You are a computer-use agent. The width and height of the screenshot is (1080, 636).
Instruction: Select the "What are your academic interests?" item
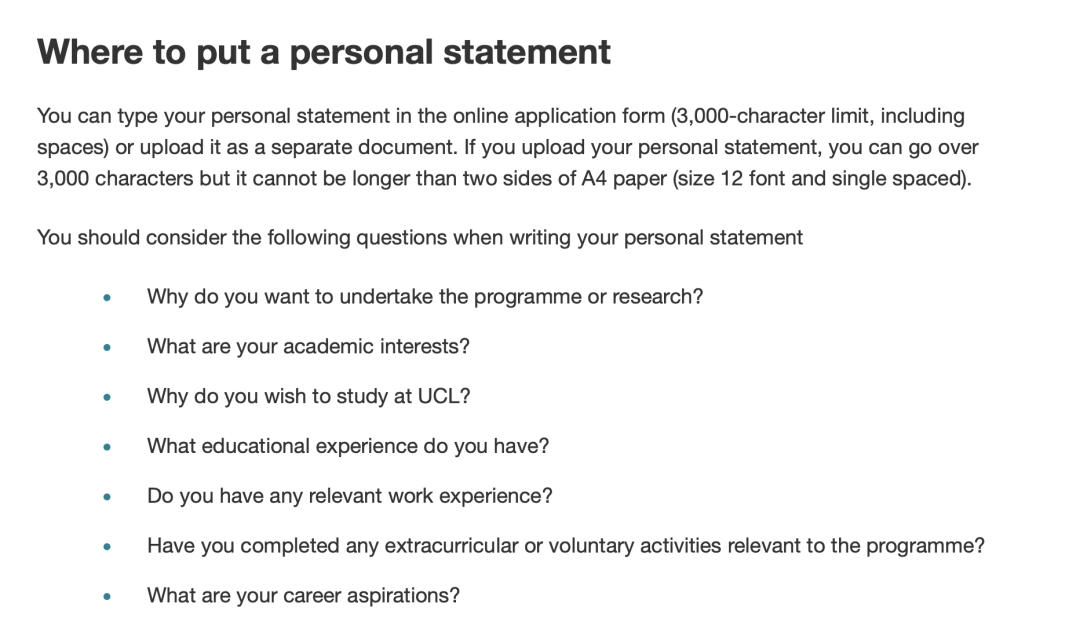[x=308, y=347]
